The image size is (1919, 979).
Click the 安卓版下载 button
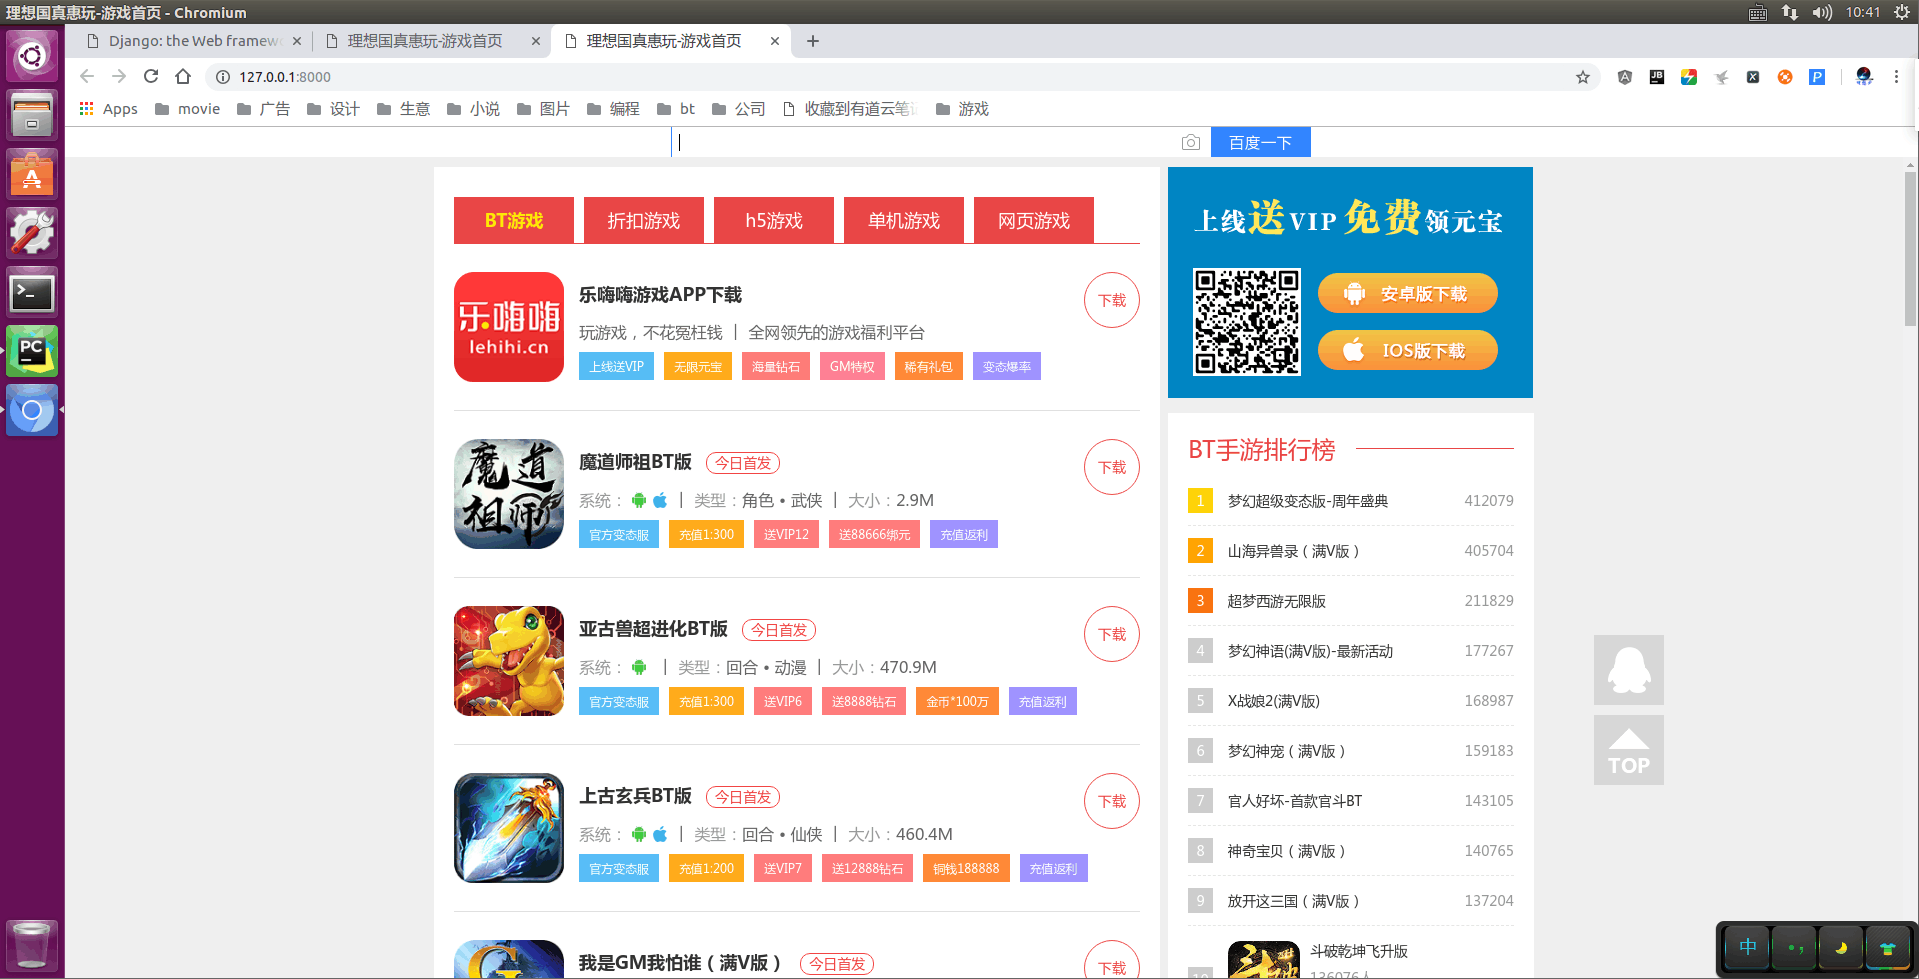pos(1407,293)
